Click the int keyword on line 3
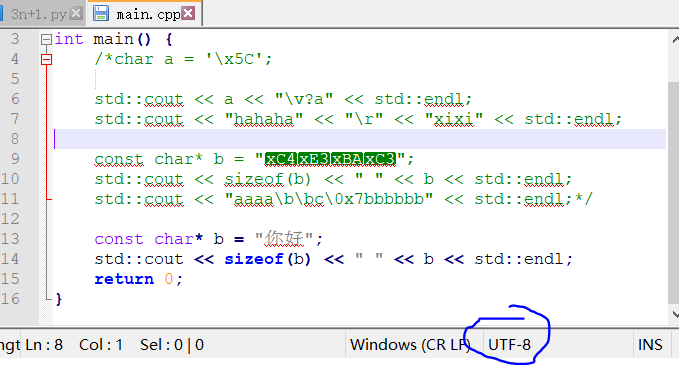The width and height of the screenshot is (679, 365). [x=69, y=39]
